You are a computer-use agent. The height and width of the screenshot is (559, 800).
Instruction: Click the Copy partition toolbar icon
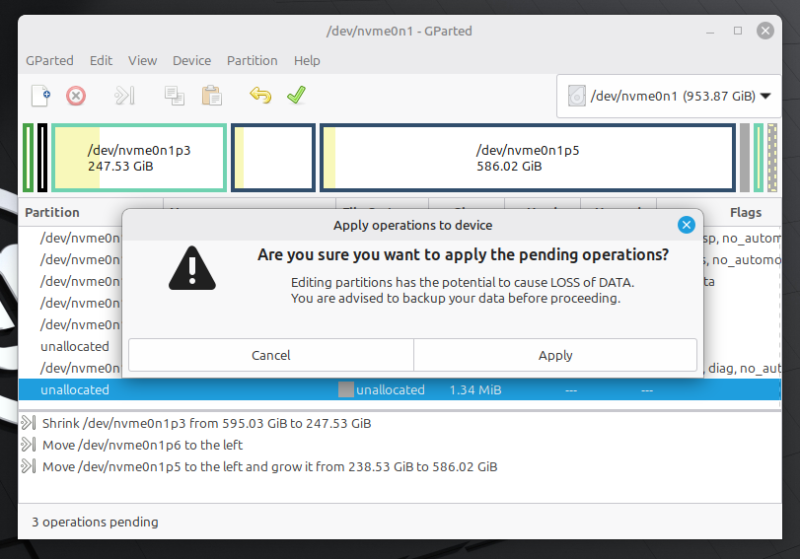[174, 96]
